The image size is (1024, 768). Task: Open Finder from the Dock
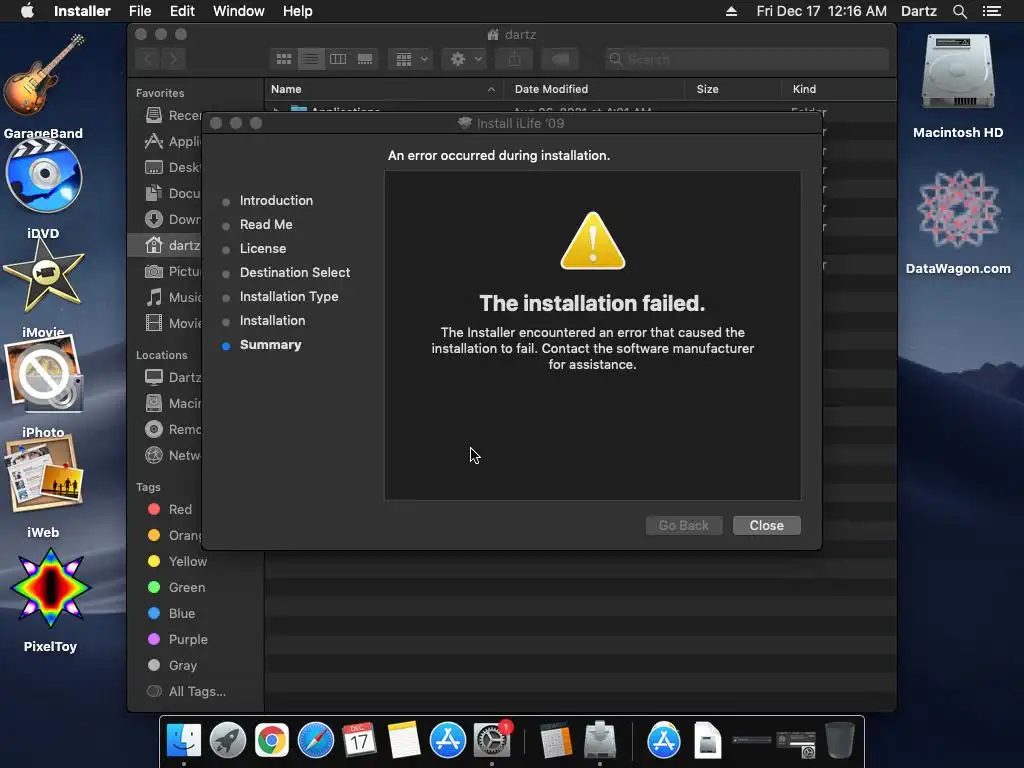point(184,741)
